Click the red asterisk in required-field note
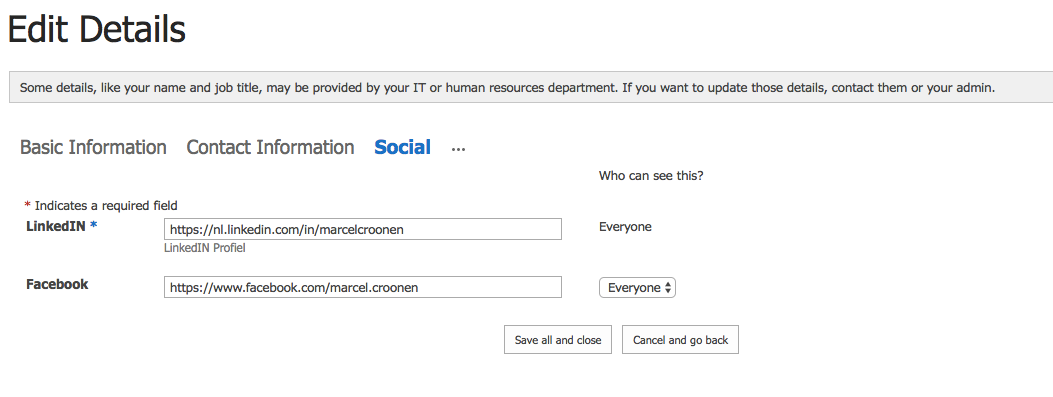1053x397 pixels. [x=28, y=205]
